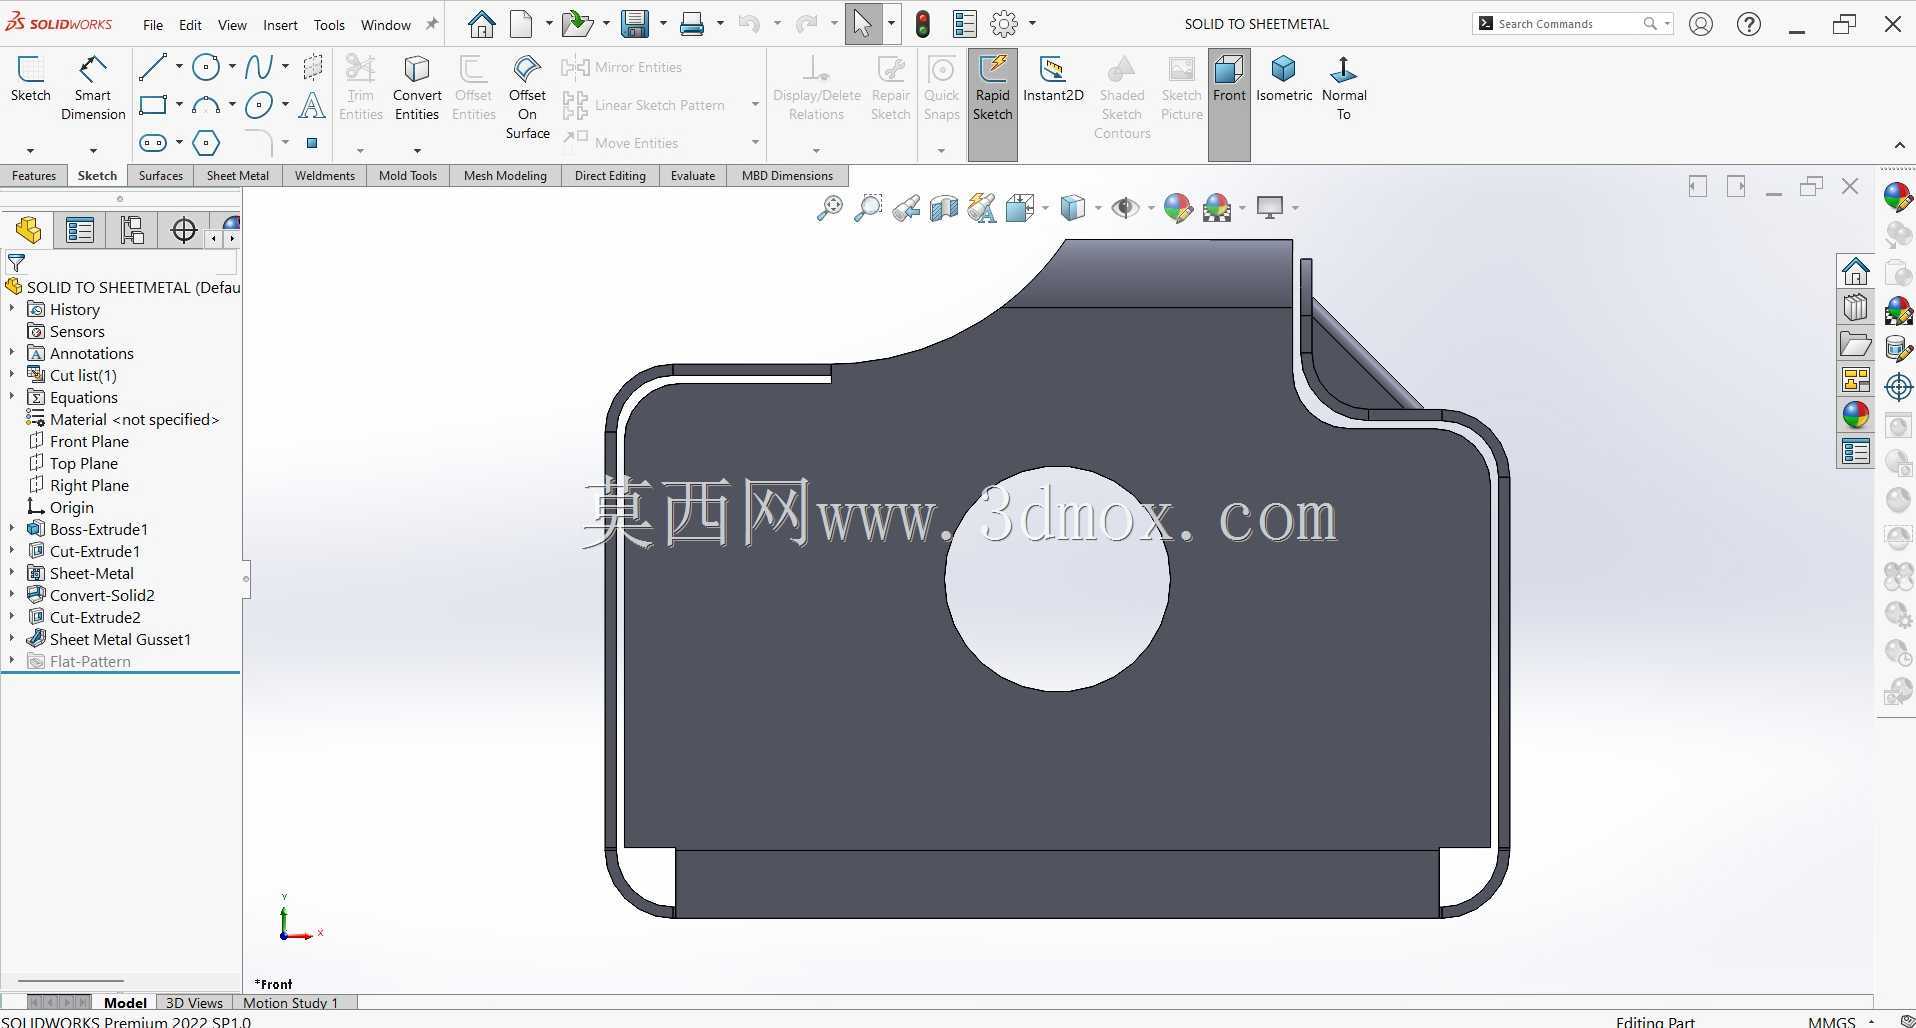The width and height of the screenshot is (1916, 1028).
Task: Open the Circle tool dropdown arrow
Action: 232,67
